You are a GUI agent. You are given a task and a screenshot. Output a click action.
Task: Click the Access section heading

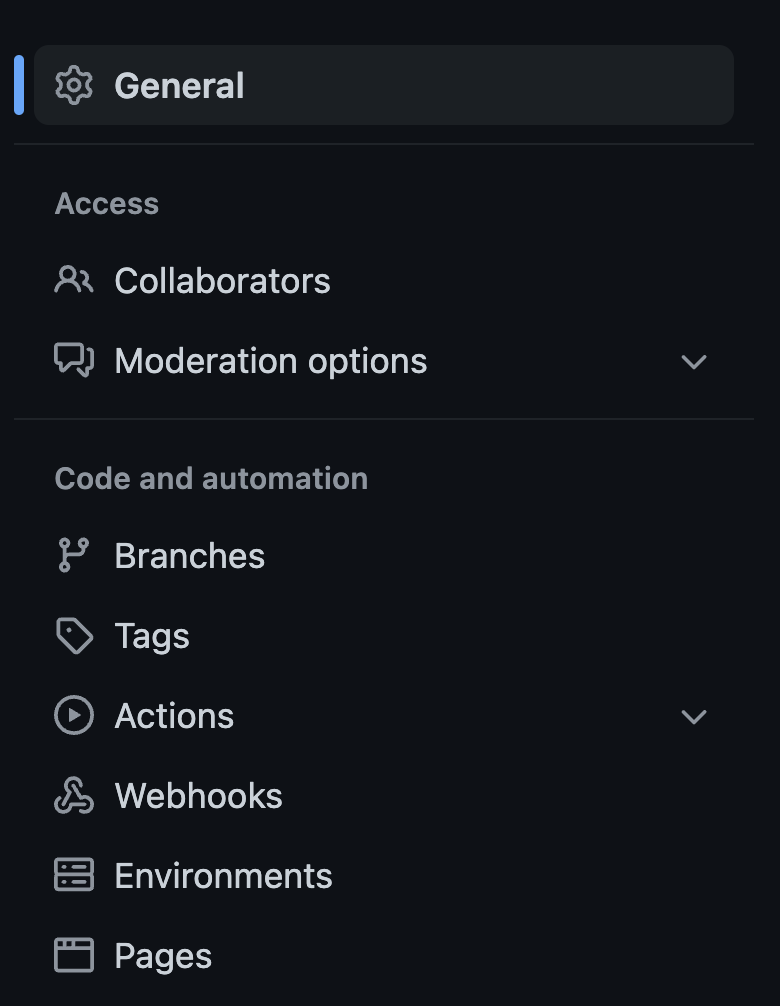pyautogui.click(x=106, y=203)
